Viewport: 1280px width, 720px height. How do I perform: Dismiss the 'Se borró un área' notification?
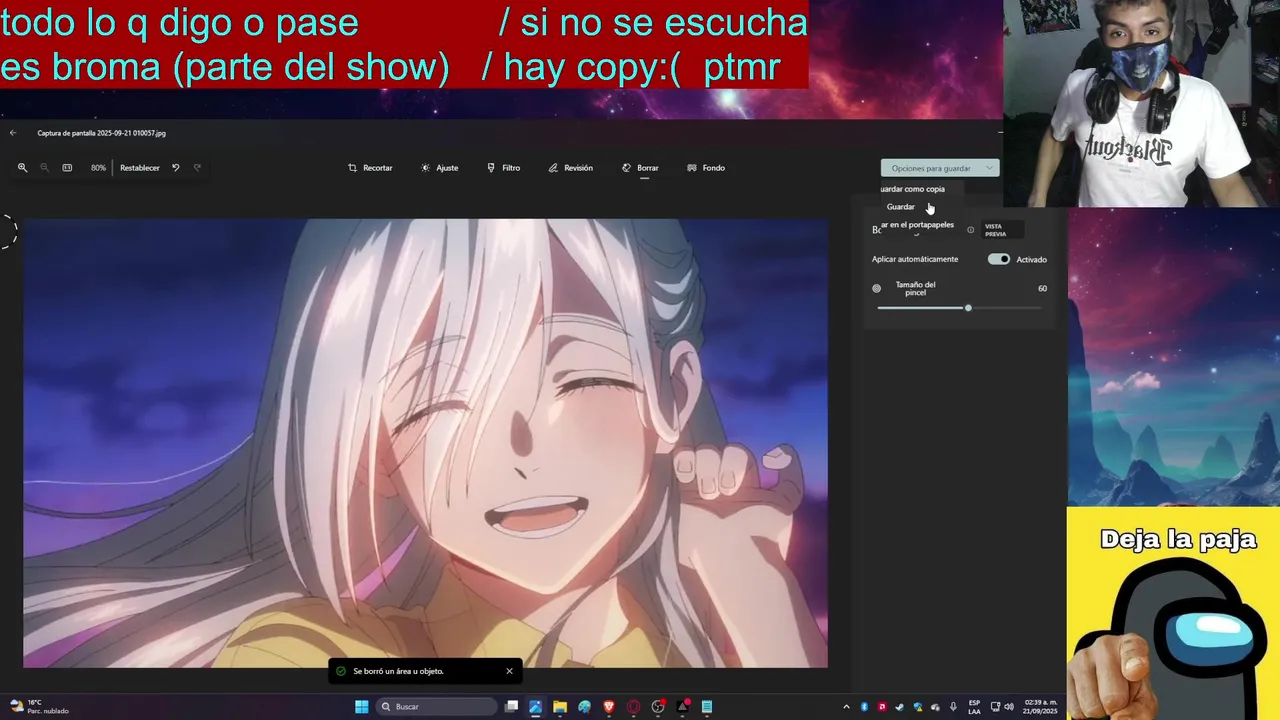(509, 671)
